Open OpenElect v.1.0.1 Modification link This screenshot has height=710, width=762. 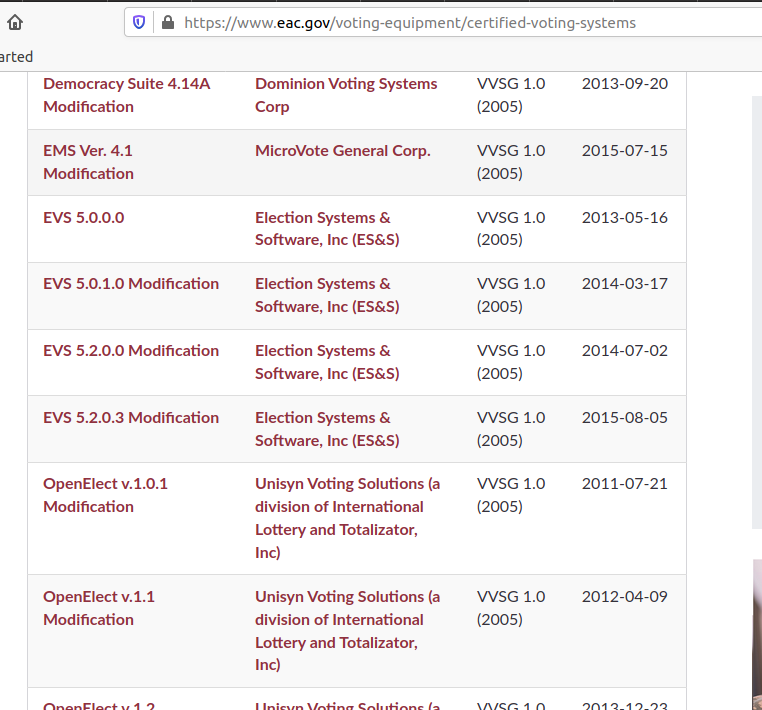coord(105,495)
